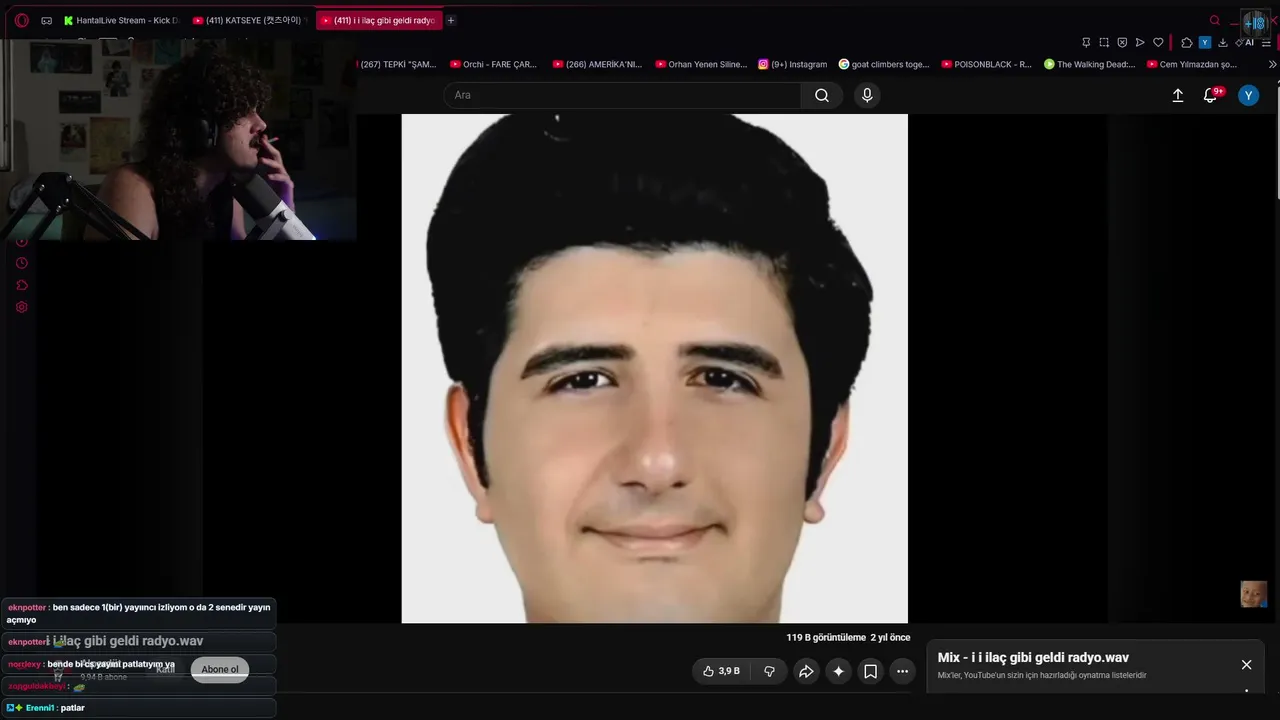Select the active 'i i ilaç gibi geldi radyo' tab
The width and height of the screenshot is (1280, 720).
379,20
